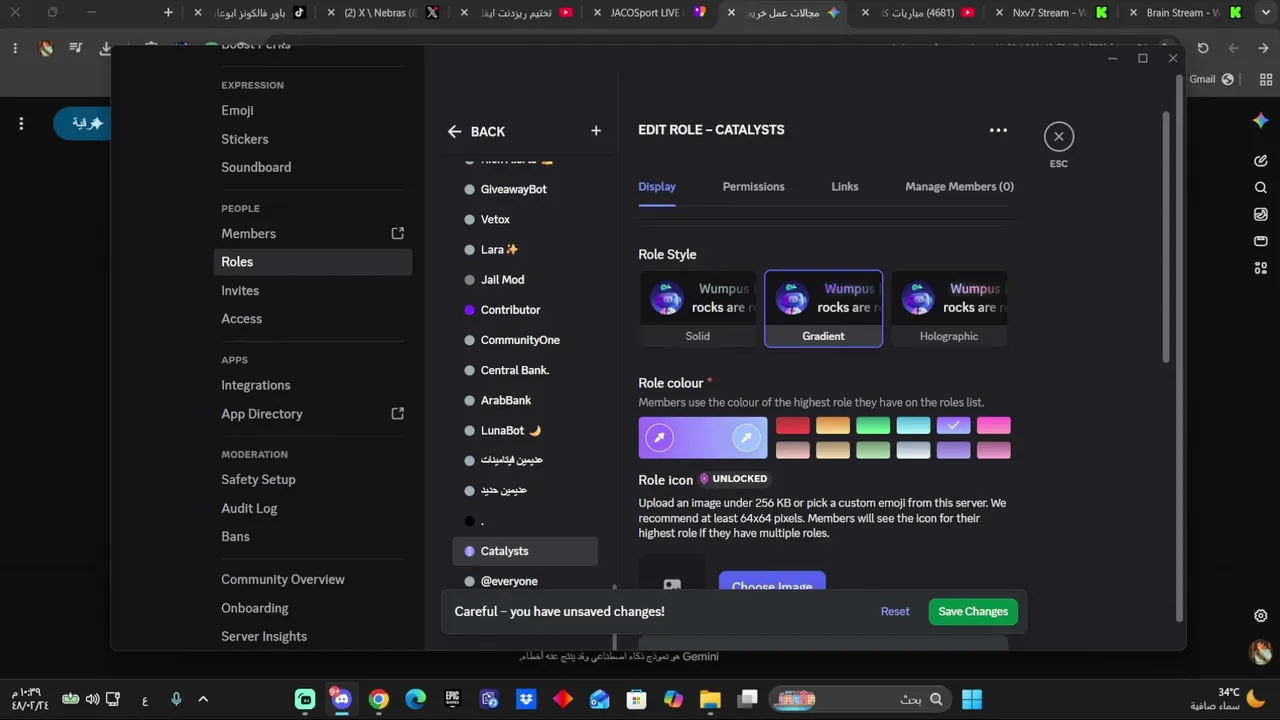This screenshot has width=1280, height=720.
Task: Open the Manage Members (0) tab
Action: tap(960, 187)
